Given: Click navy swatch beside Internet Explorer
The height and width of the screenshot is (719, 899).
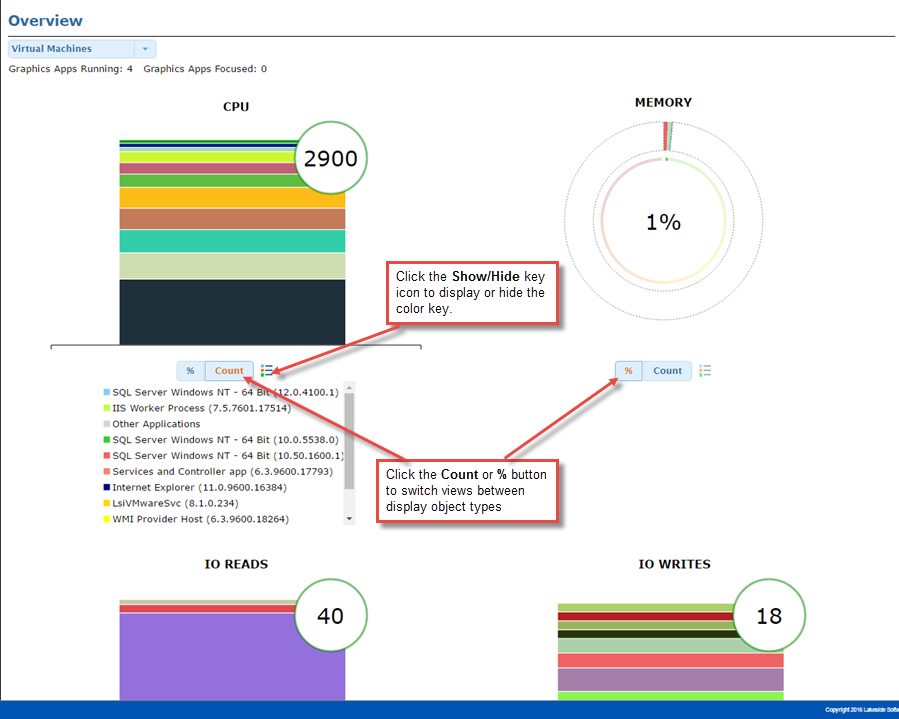Looking at the screenshot, I should (x=107, y=487).
